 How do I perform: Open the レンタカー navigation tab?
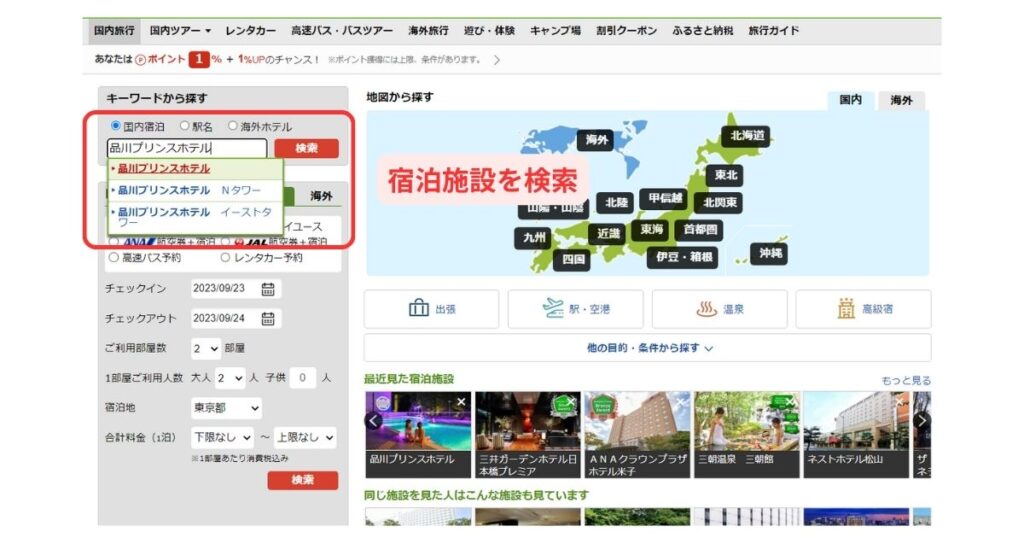click(x=251, y=31)
